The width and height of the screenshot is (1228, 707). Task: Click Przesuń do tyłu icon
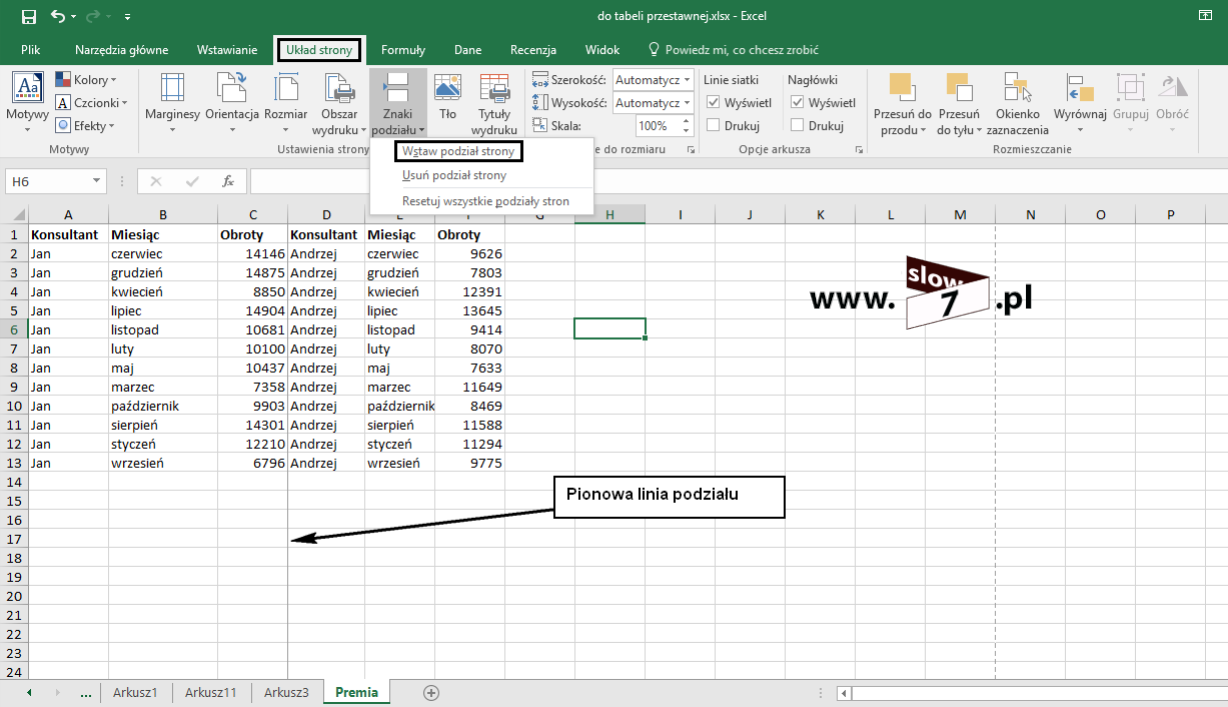pos(958,88)
